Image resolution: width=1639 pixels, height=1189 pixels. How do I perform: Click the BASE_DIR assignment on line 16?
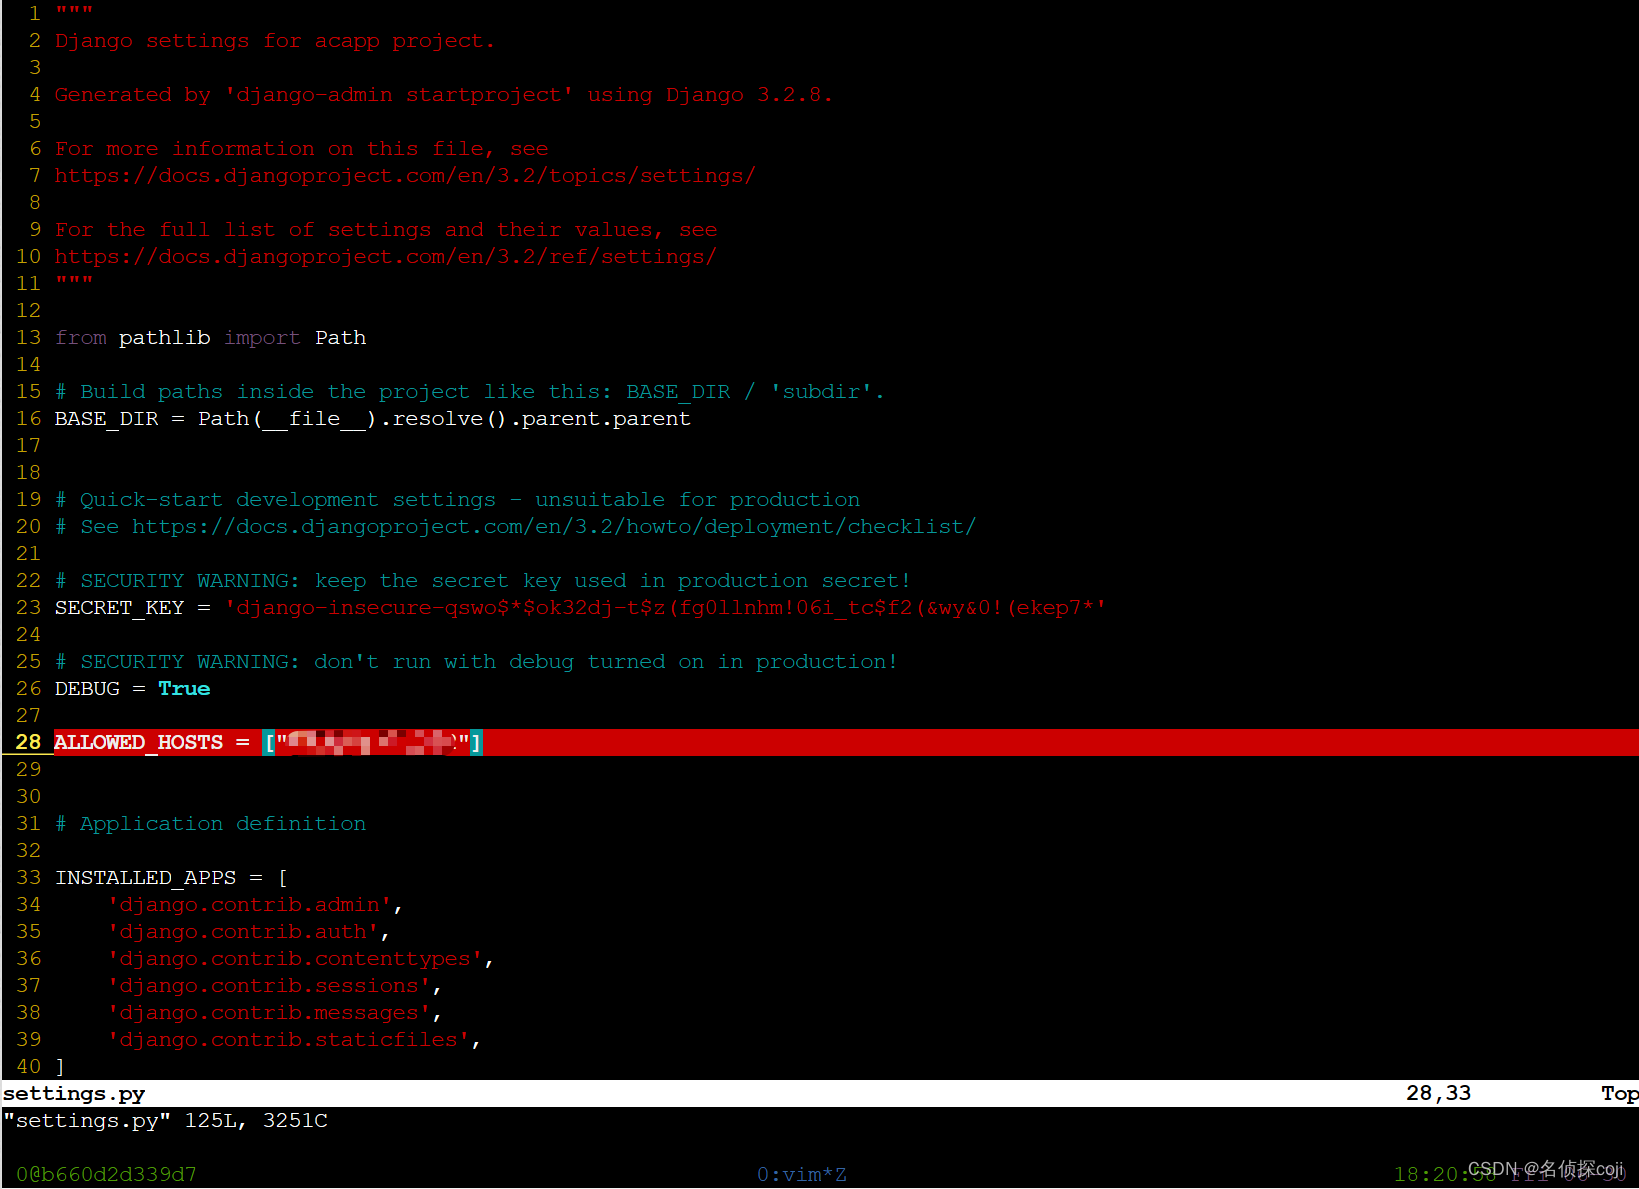(370, 418)
